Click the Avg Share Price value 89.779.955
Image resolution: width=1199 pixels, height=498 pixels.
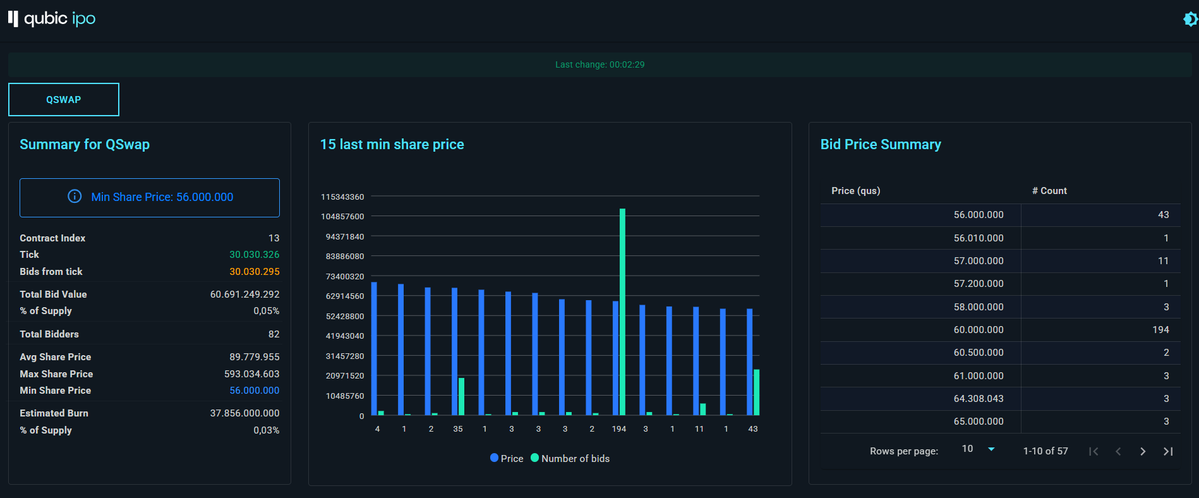pos(254,357)
